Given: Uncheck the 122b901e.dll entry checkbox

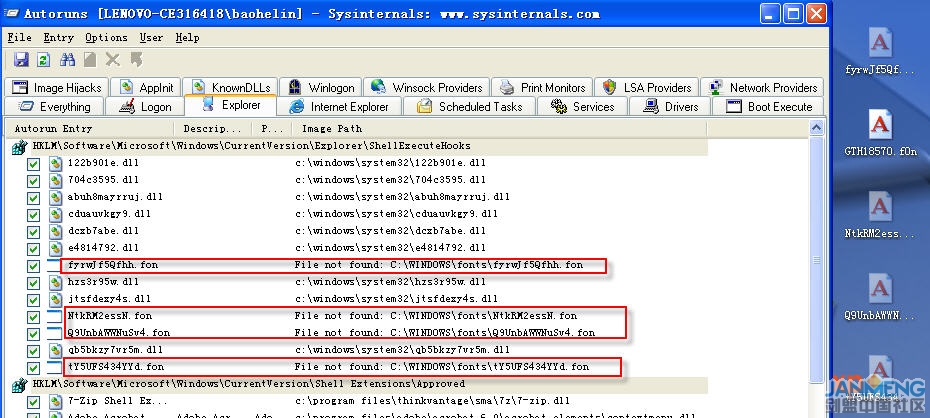Looking at the screenshot, I should coord(33,164).
